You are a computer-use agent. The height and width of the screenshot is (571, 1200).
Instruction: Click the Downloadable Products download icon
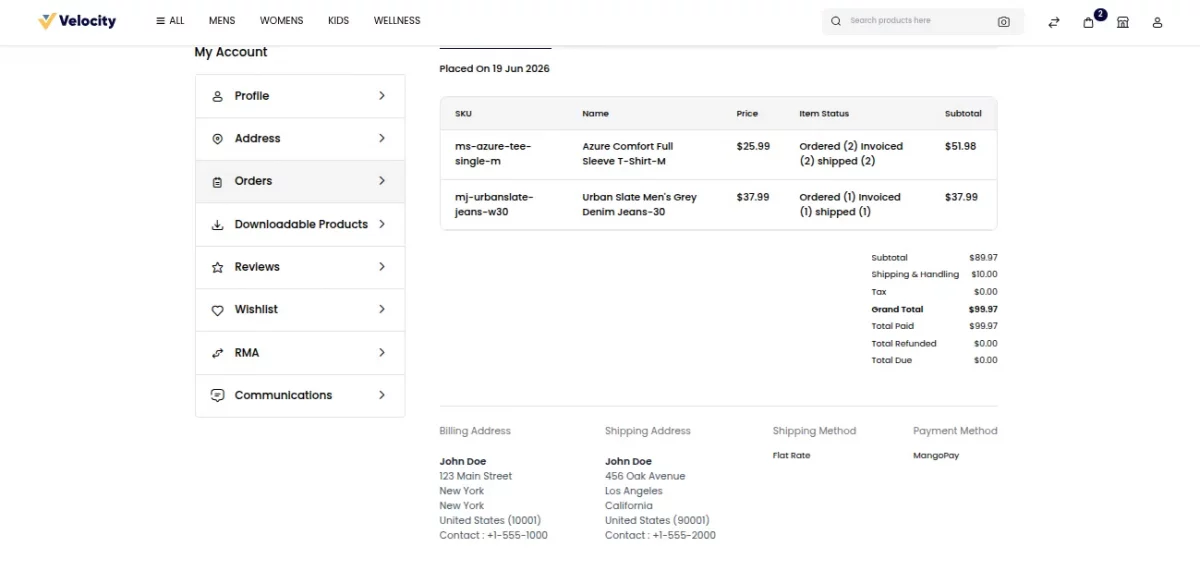click(x=217, y=225)
